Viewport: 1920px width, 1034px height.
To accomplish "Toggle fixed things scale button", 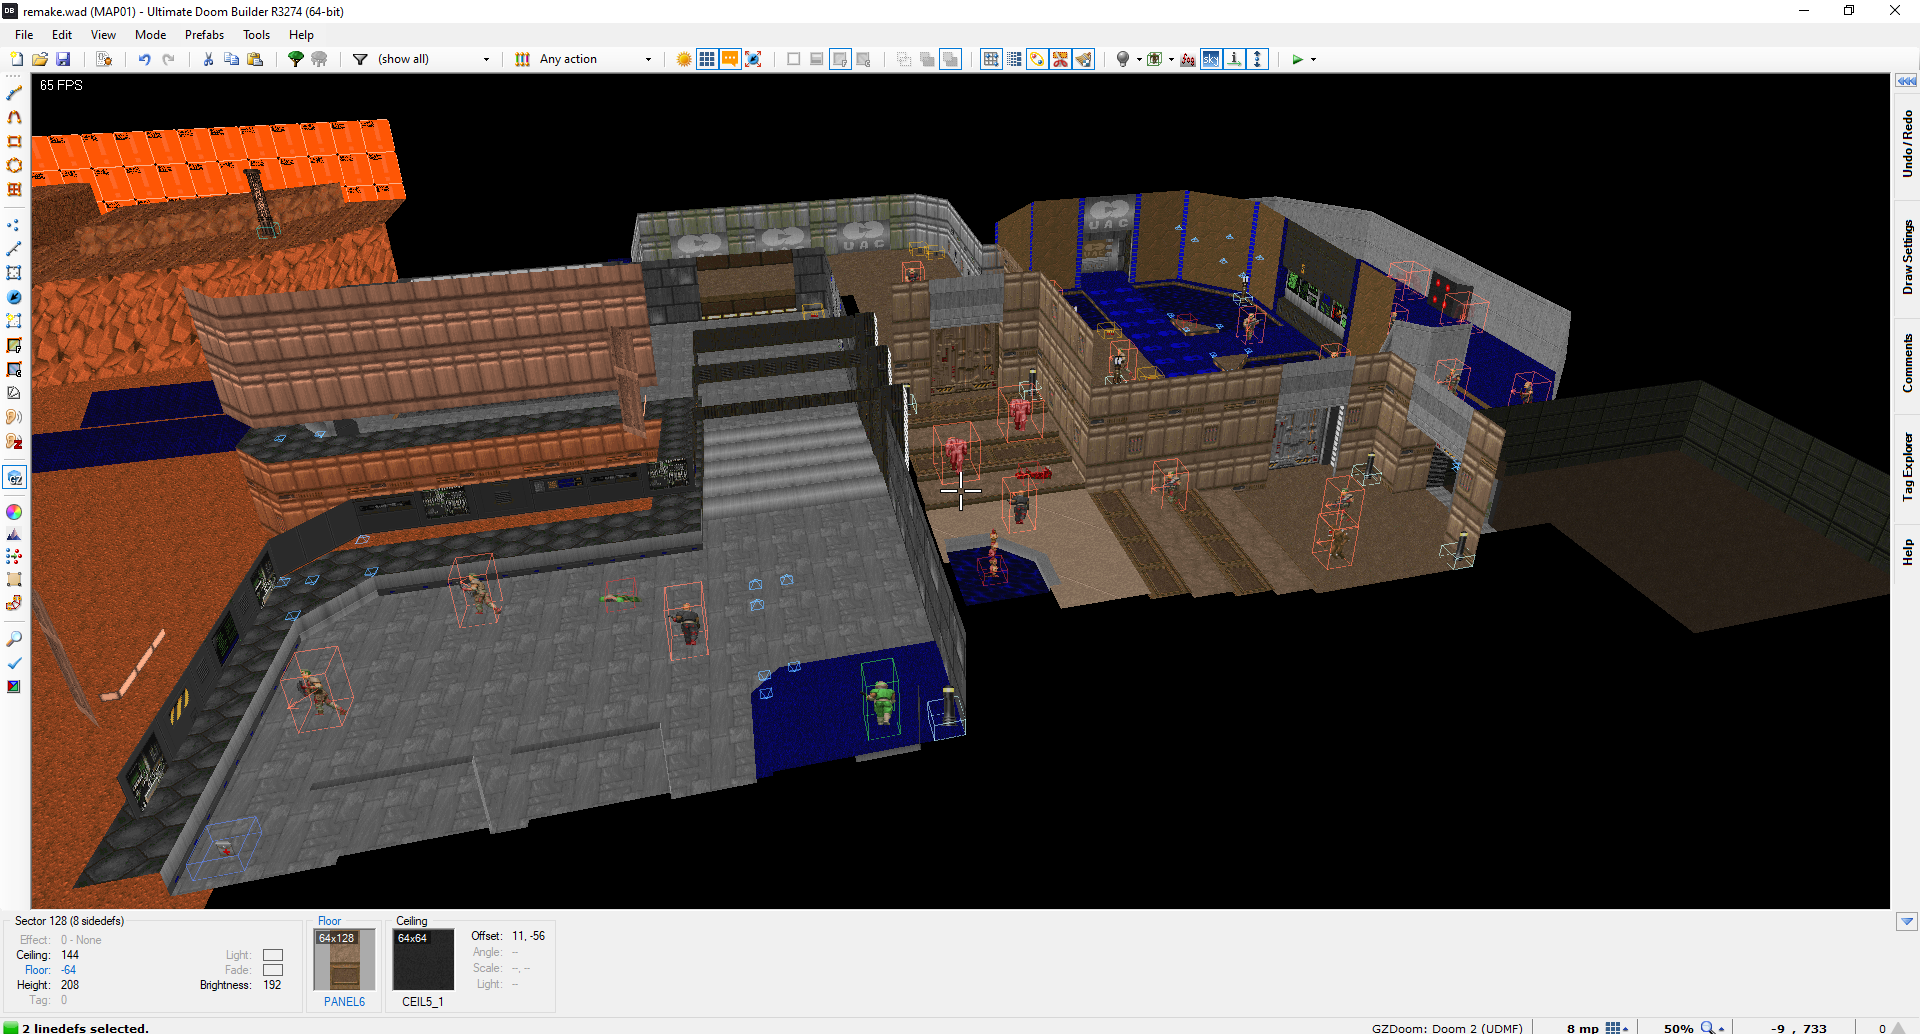I will coord(753,59).
